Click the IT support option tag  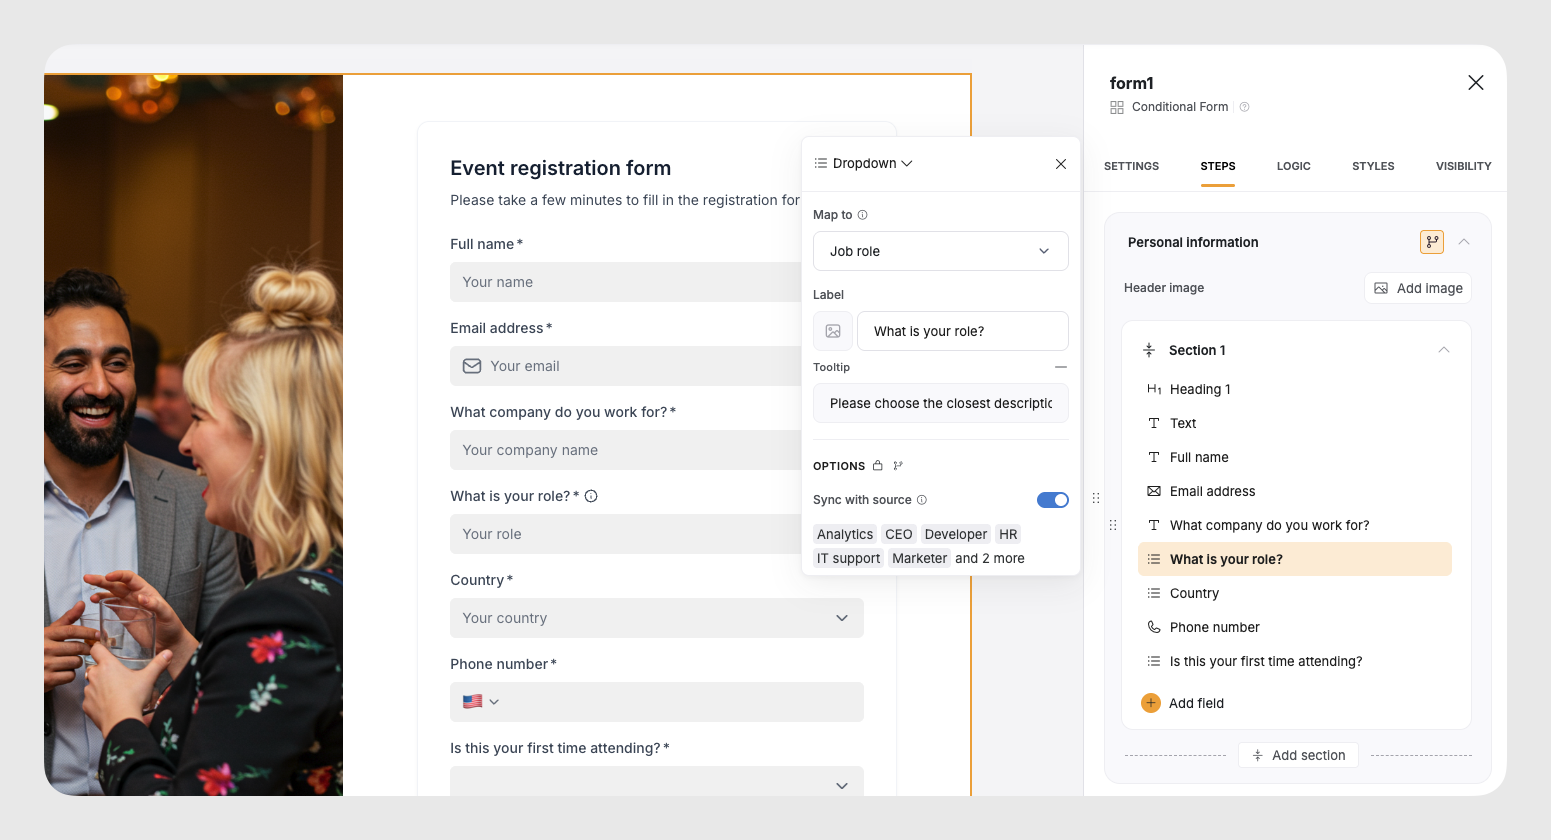(x=848, y=558)
